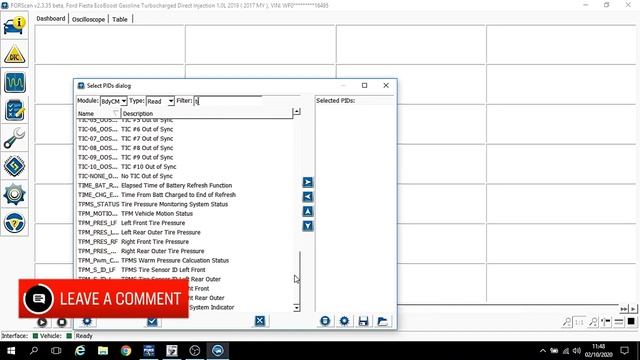Click the fast-forward double arrow button
This screenshot has height=360, width=640.
click(623, 309)
